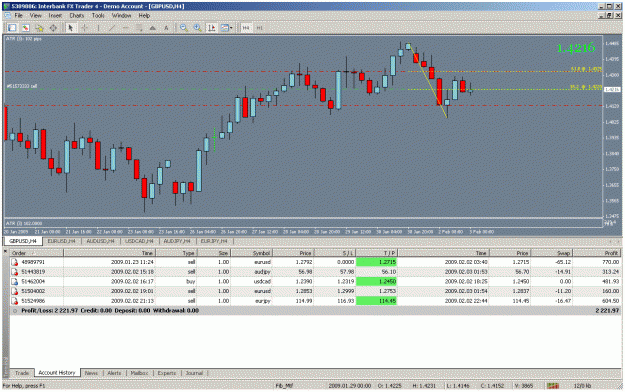The width and height of the screenshot is (625, 392).
Task: Open the Navigator folder-star toolbar icon
Action: point(39,28)
